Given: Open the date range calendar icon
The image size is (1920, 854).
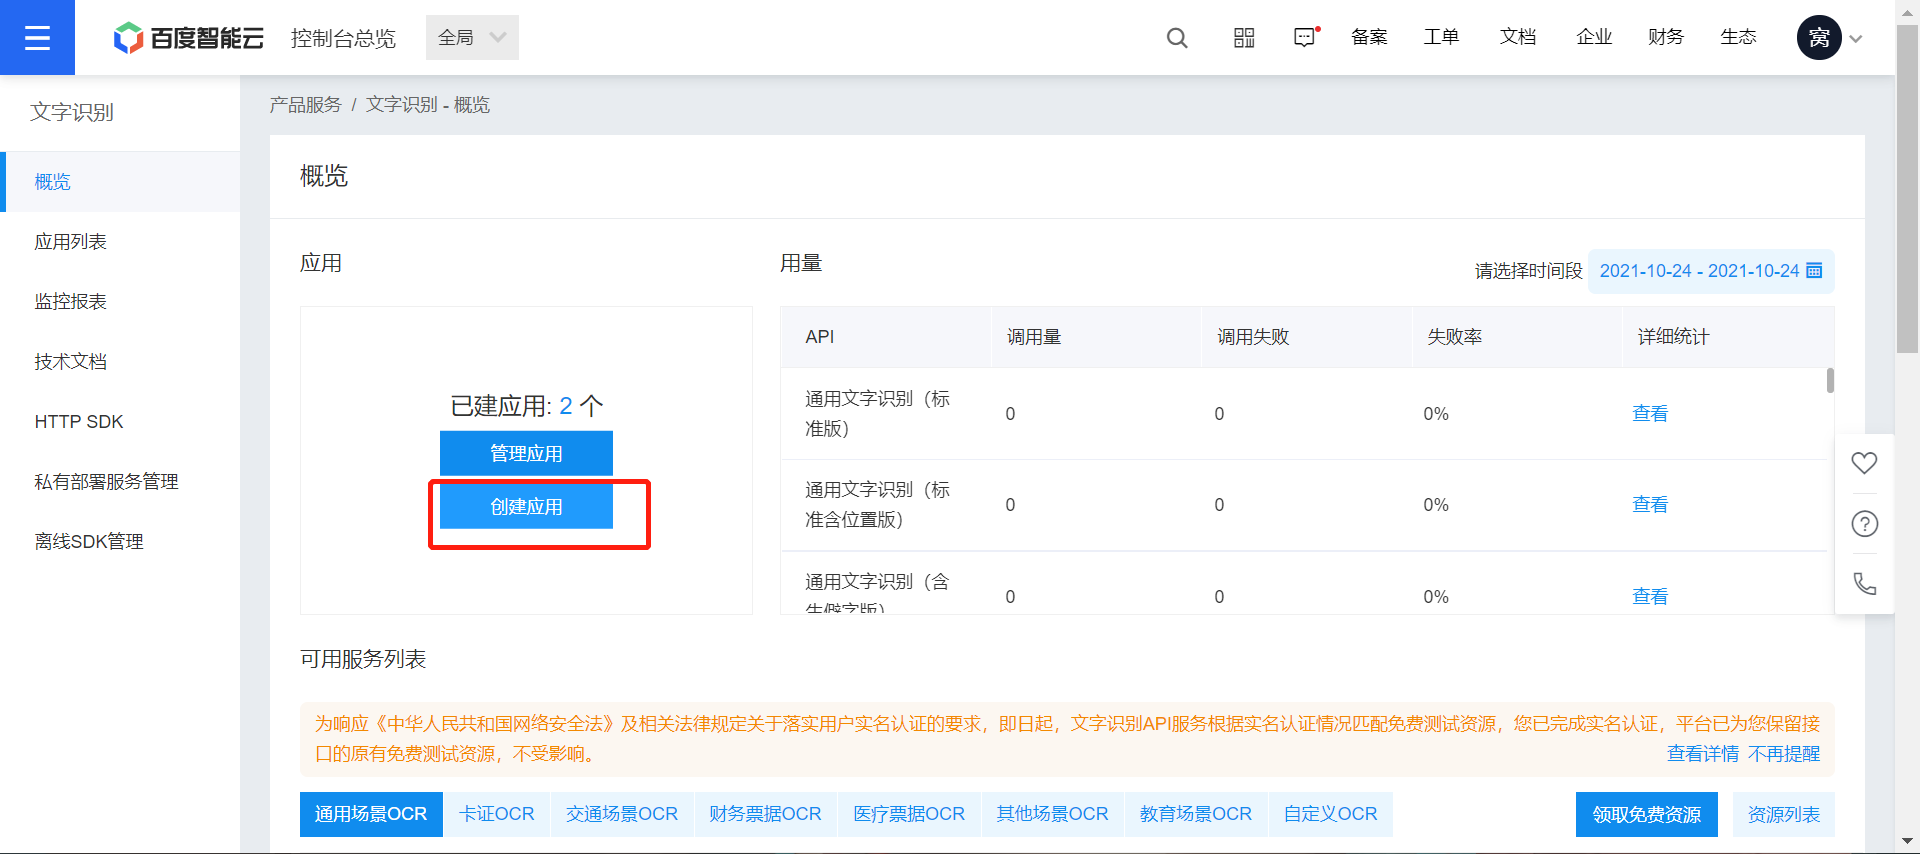Looking at the screenshot, I should click(1814, 270).
